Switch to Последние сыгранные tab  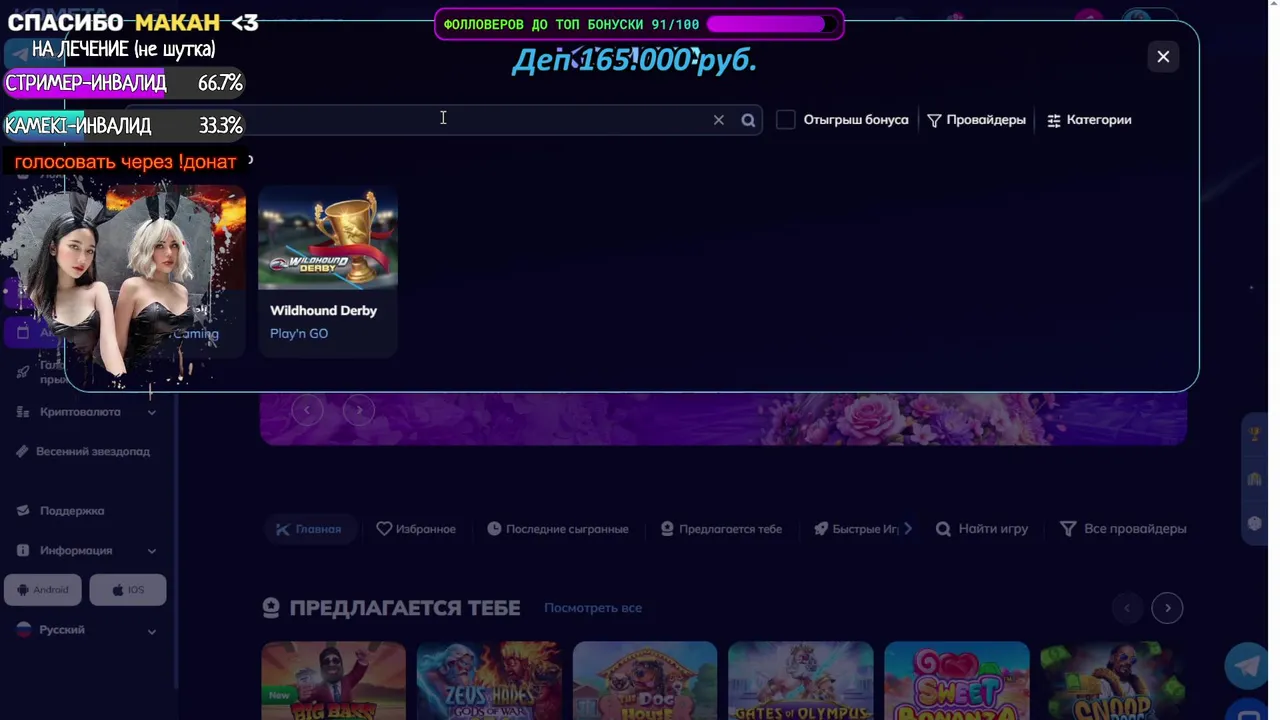pos(558,529)
